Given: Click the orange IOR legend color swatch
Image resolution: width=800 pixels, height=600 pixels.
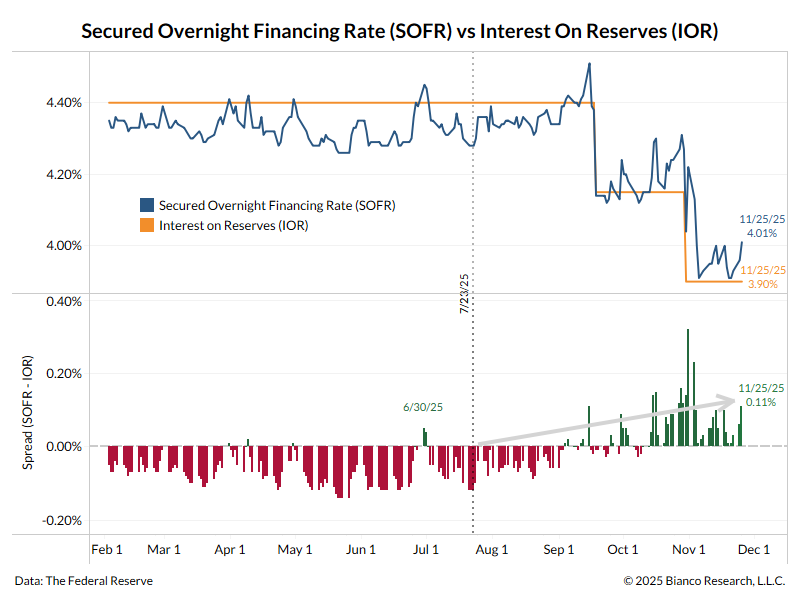Looking at the screenshot, I should [147, 226].
